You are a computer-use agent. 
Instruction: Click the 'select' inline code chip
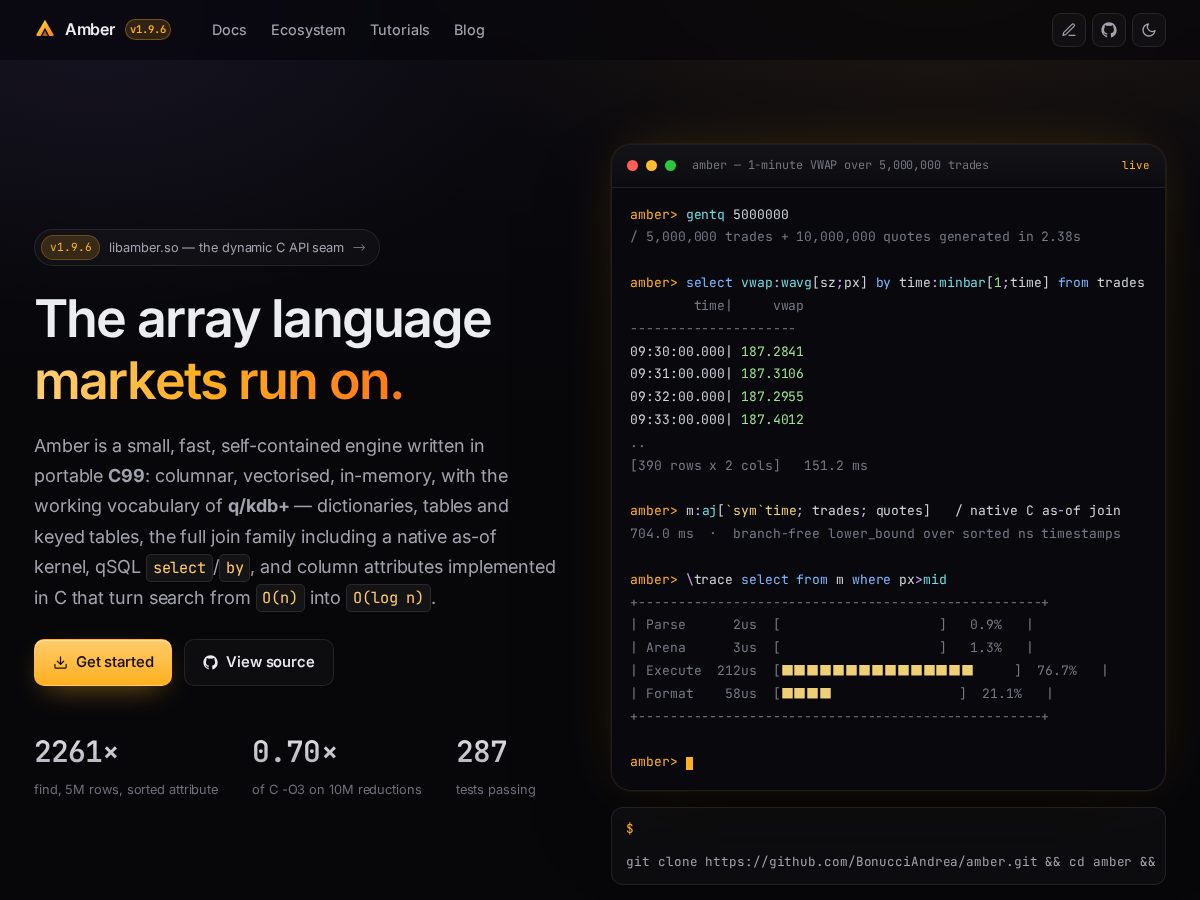[179, 568]
